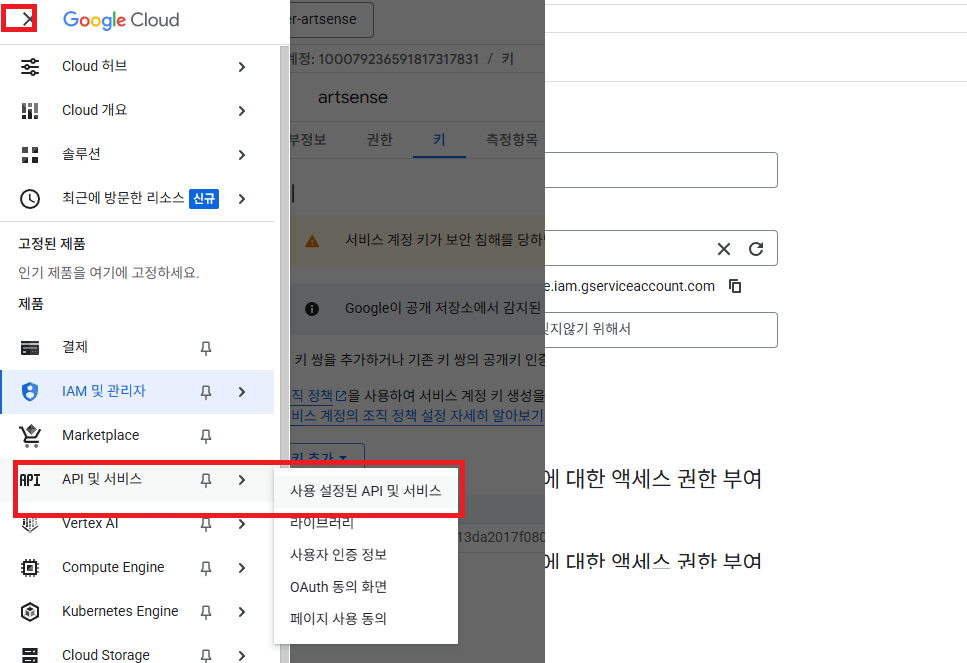Clear the field with the X icon
Viewport: 967px width, 663px height.
[x=724, y=249]
